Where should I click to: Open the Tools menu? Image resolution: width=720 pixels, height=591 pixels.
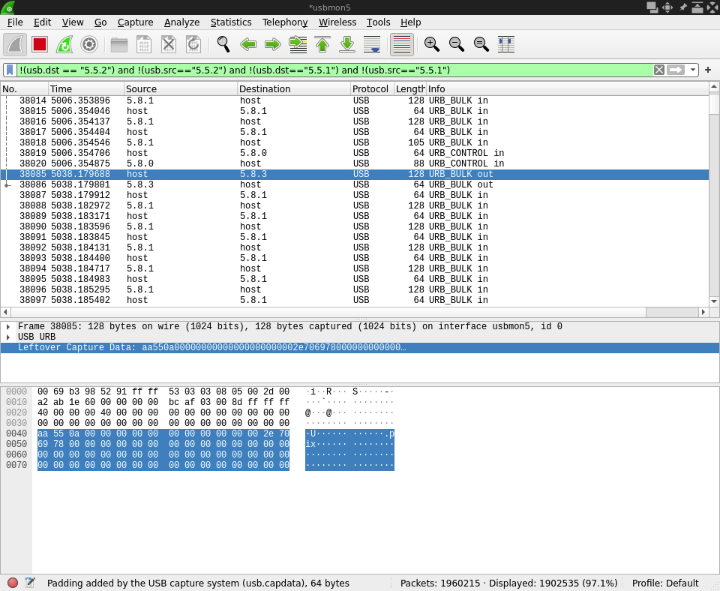click(378, 23)
